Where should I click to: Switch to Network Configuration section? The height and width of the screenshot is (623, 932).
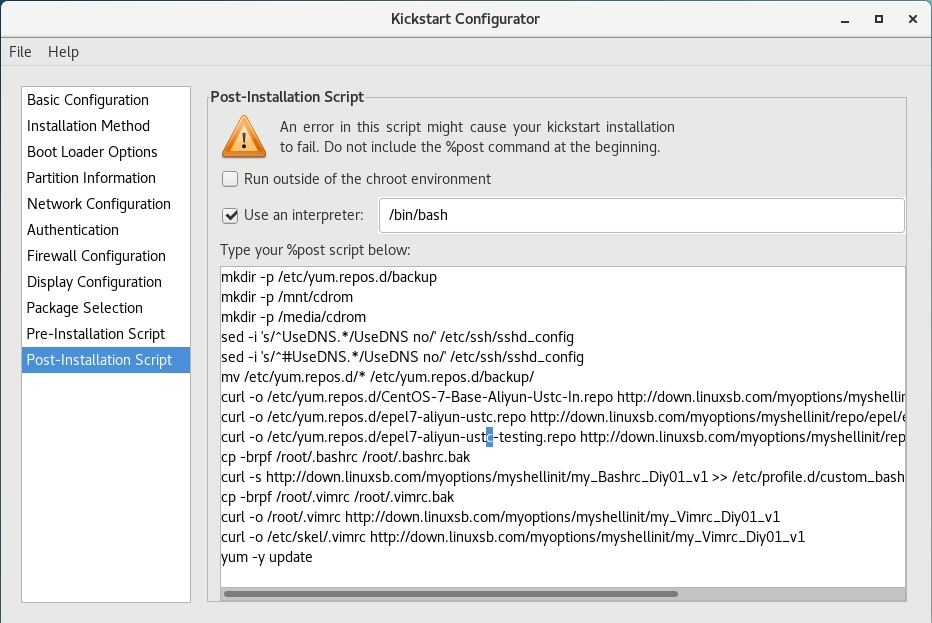coord(98,204)
